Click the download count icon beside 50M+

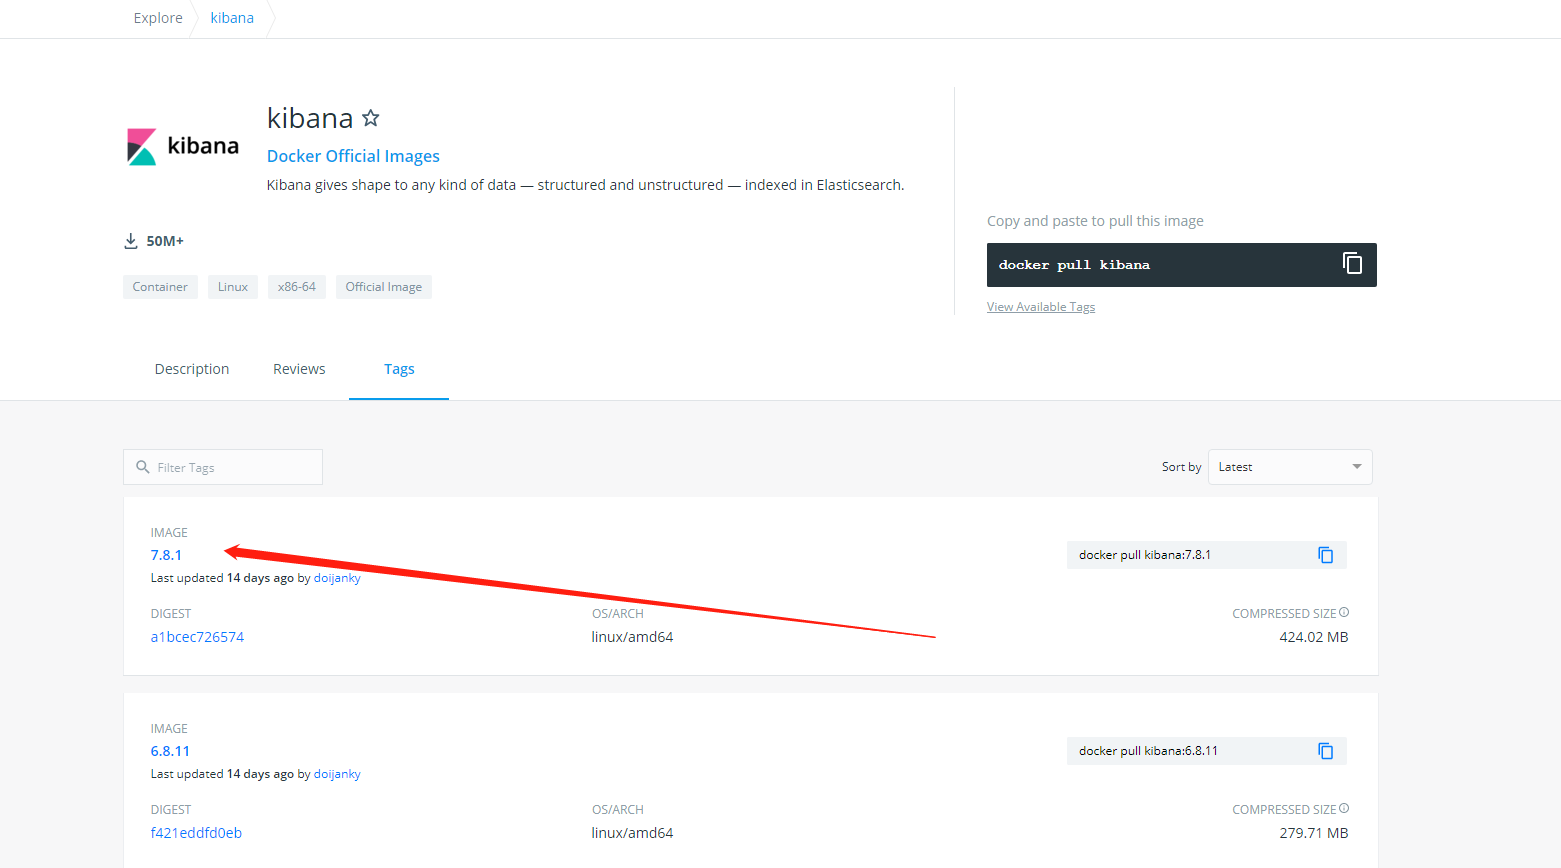point(131,241)
